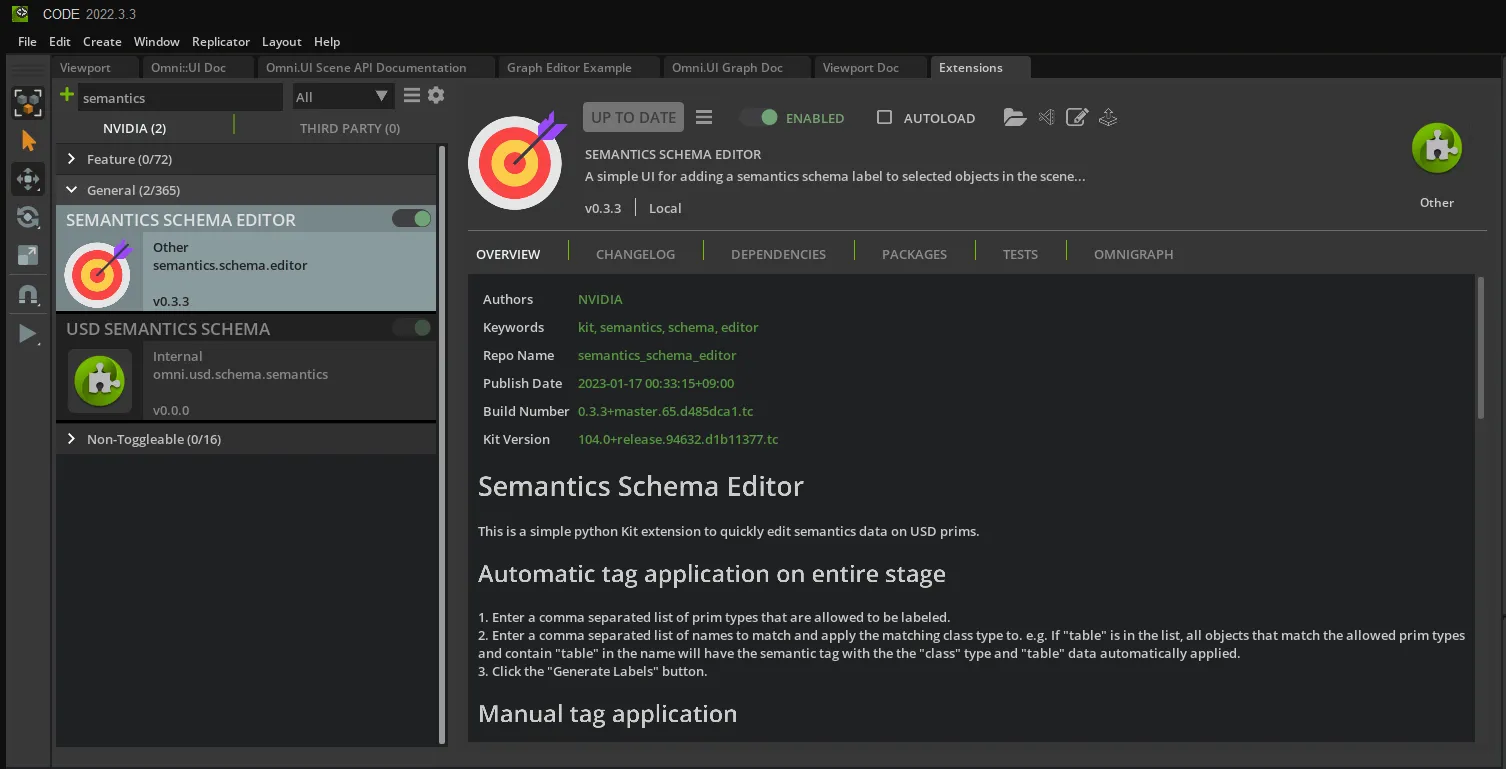Enable the USD Semantics Schema toggle
Screen dimensions: 1506x769
[x=412, y=328]
